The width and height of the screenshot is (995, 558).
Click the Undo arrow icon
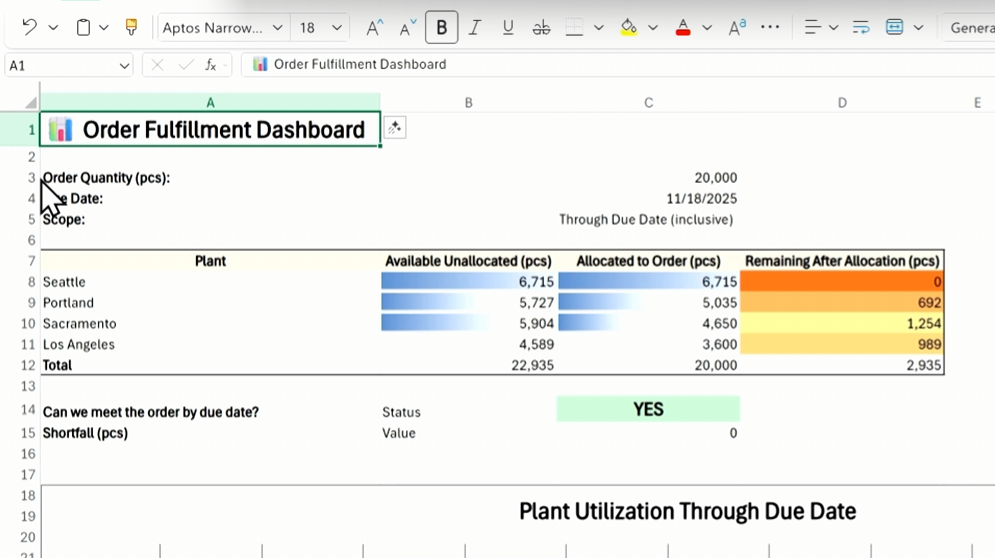click(29, 28)
